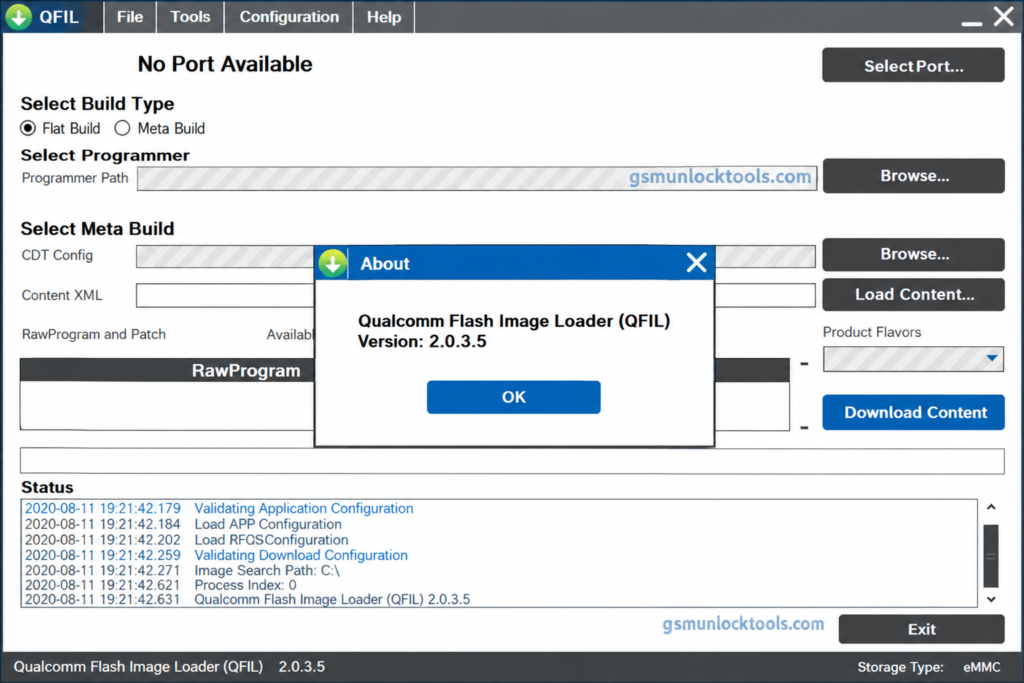Open the Configuration menu
The width and height of the screenshot is (1024, 683).
(289, 17)
